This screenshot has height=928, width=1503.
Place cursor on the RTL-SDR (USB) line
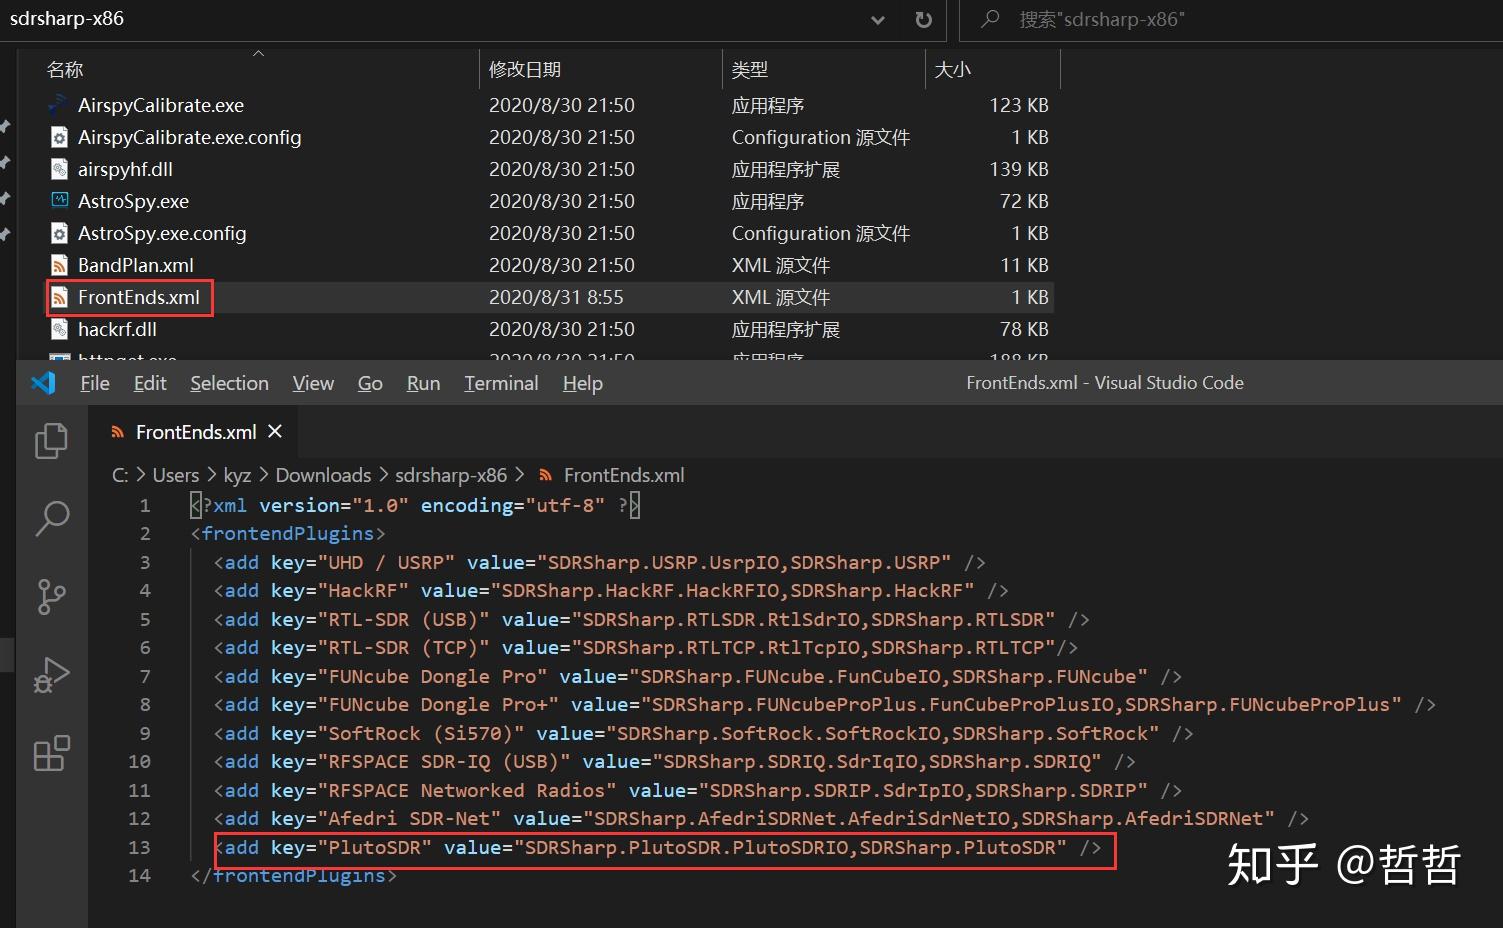pos(651,619)
